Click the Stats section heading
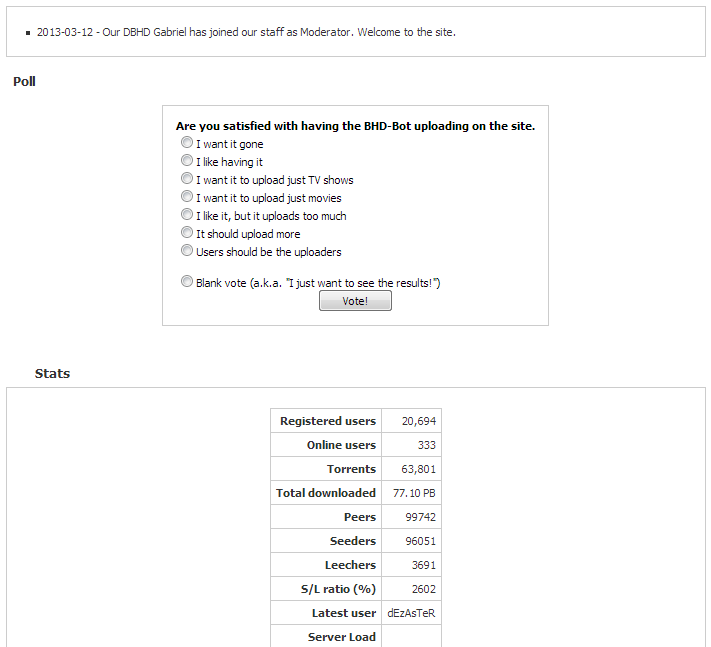This screenshot has width=711, height=647. (x=52, y=374)
